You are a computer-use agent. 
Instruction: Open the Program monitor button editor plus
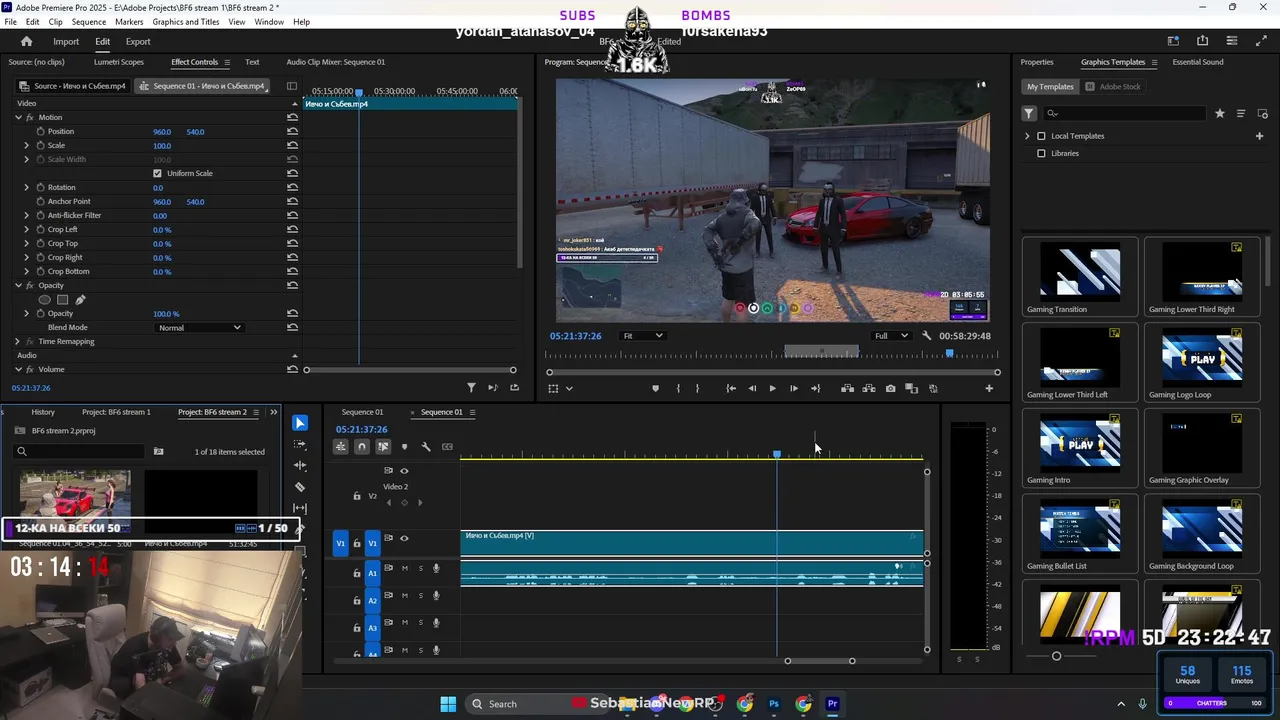coord(989,388)
